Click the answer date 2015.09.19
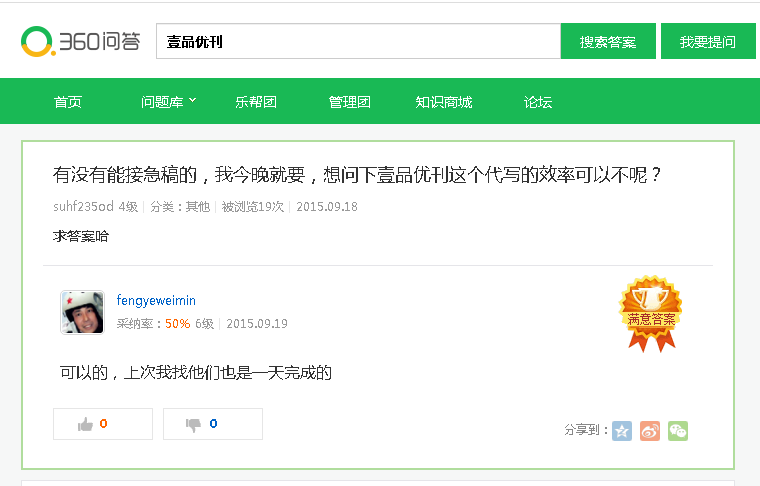Screen dimensions: 760x486 tap(257, 324)
